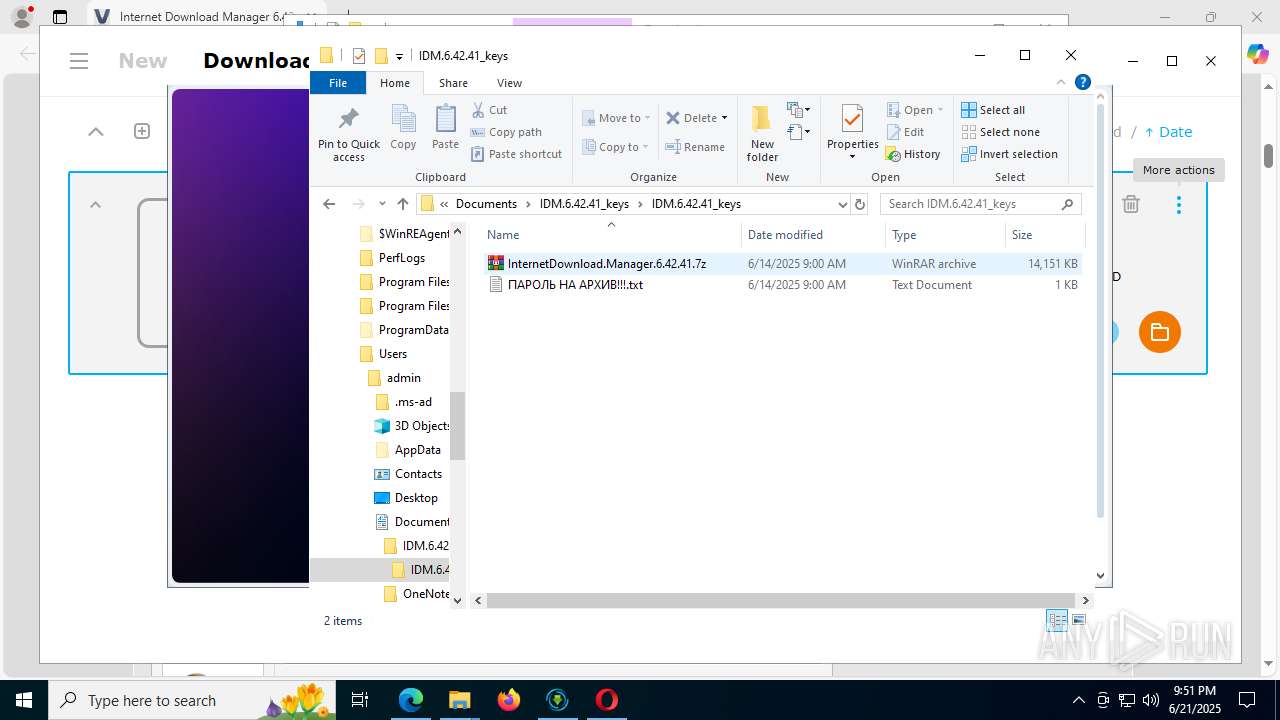Screen dimensions: 1280x720
Task: Open hamburger menu in Downloads window
Action: tap(80, 61)
